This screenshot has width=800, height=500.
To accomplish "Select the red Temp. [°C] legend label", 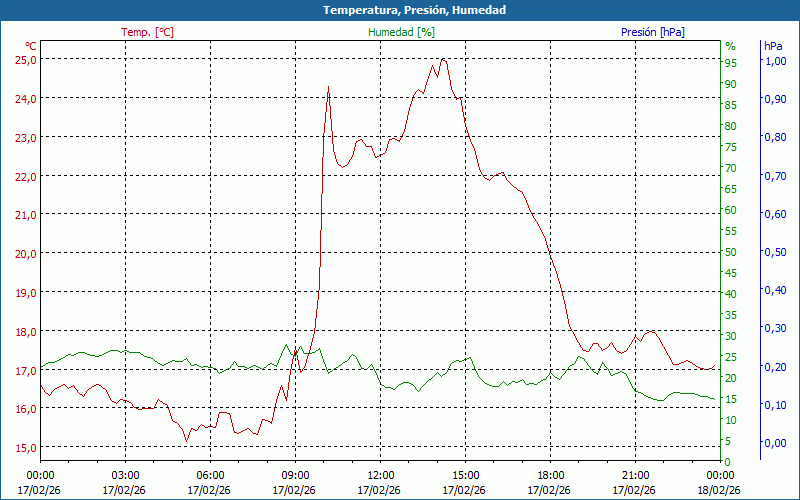I will (x=147, y=32).
